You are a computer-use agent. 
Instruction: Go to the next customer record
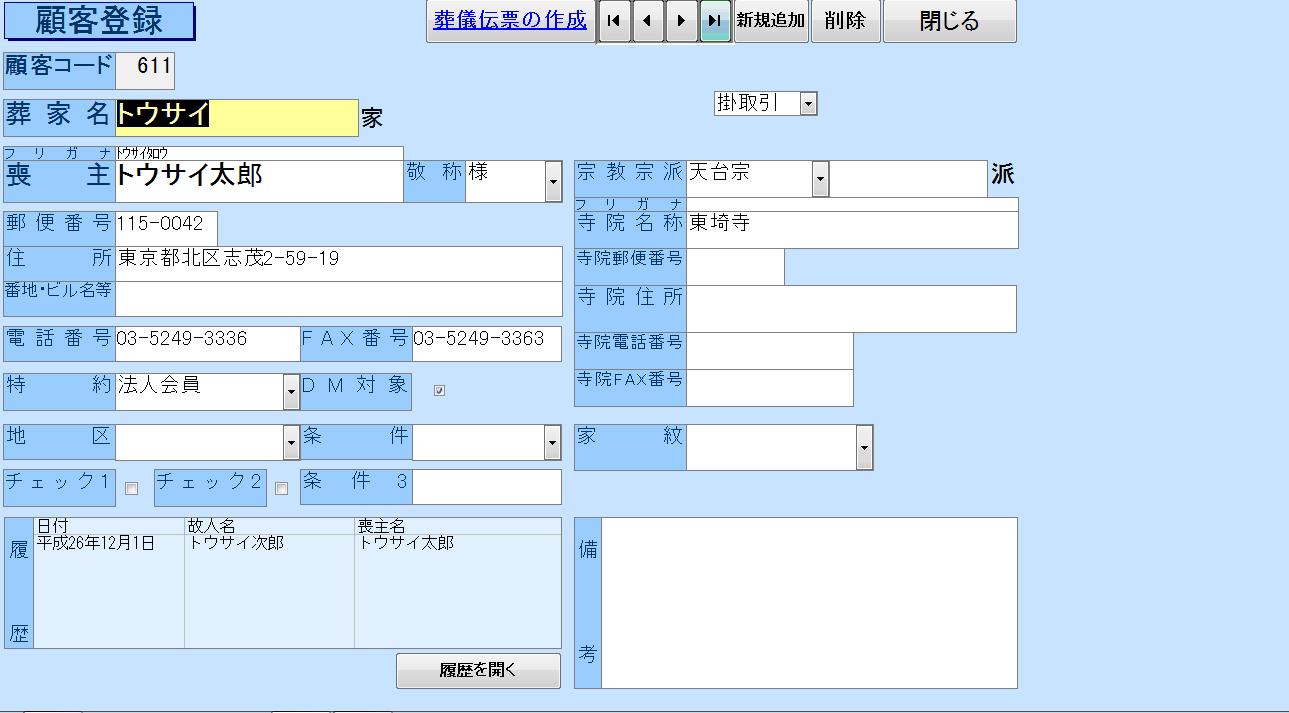click(x=682, y=21)
